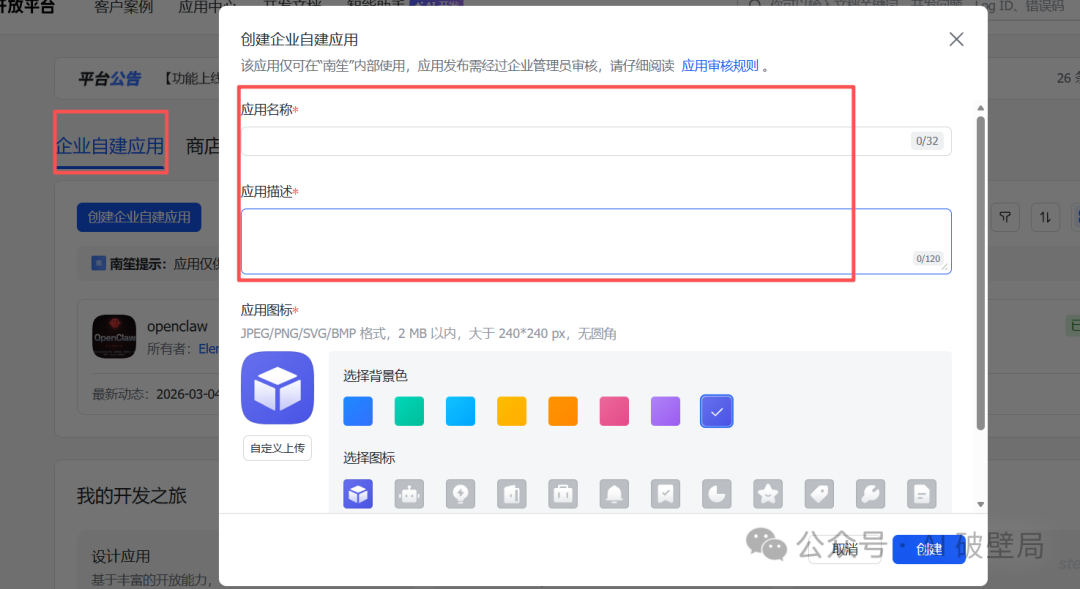Click the 应用描述 text area
This screenshot has width=1080, height=589.
[596, 241]
